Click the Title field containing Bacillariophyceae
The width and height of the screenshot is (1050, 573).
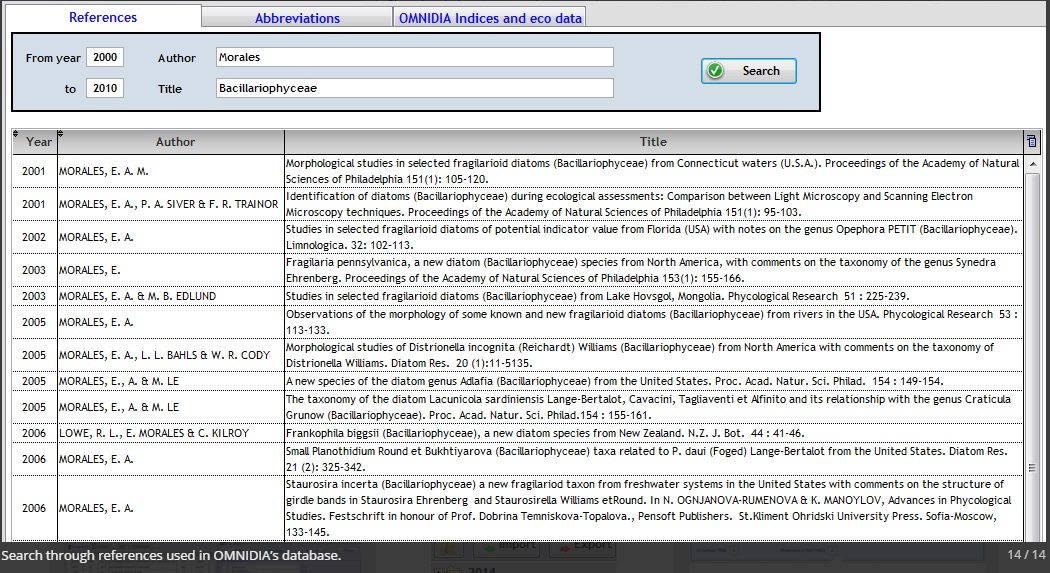pos(414,89)
